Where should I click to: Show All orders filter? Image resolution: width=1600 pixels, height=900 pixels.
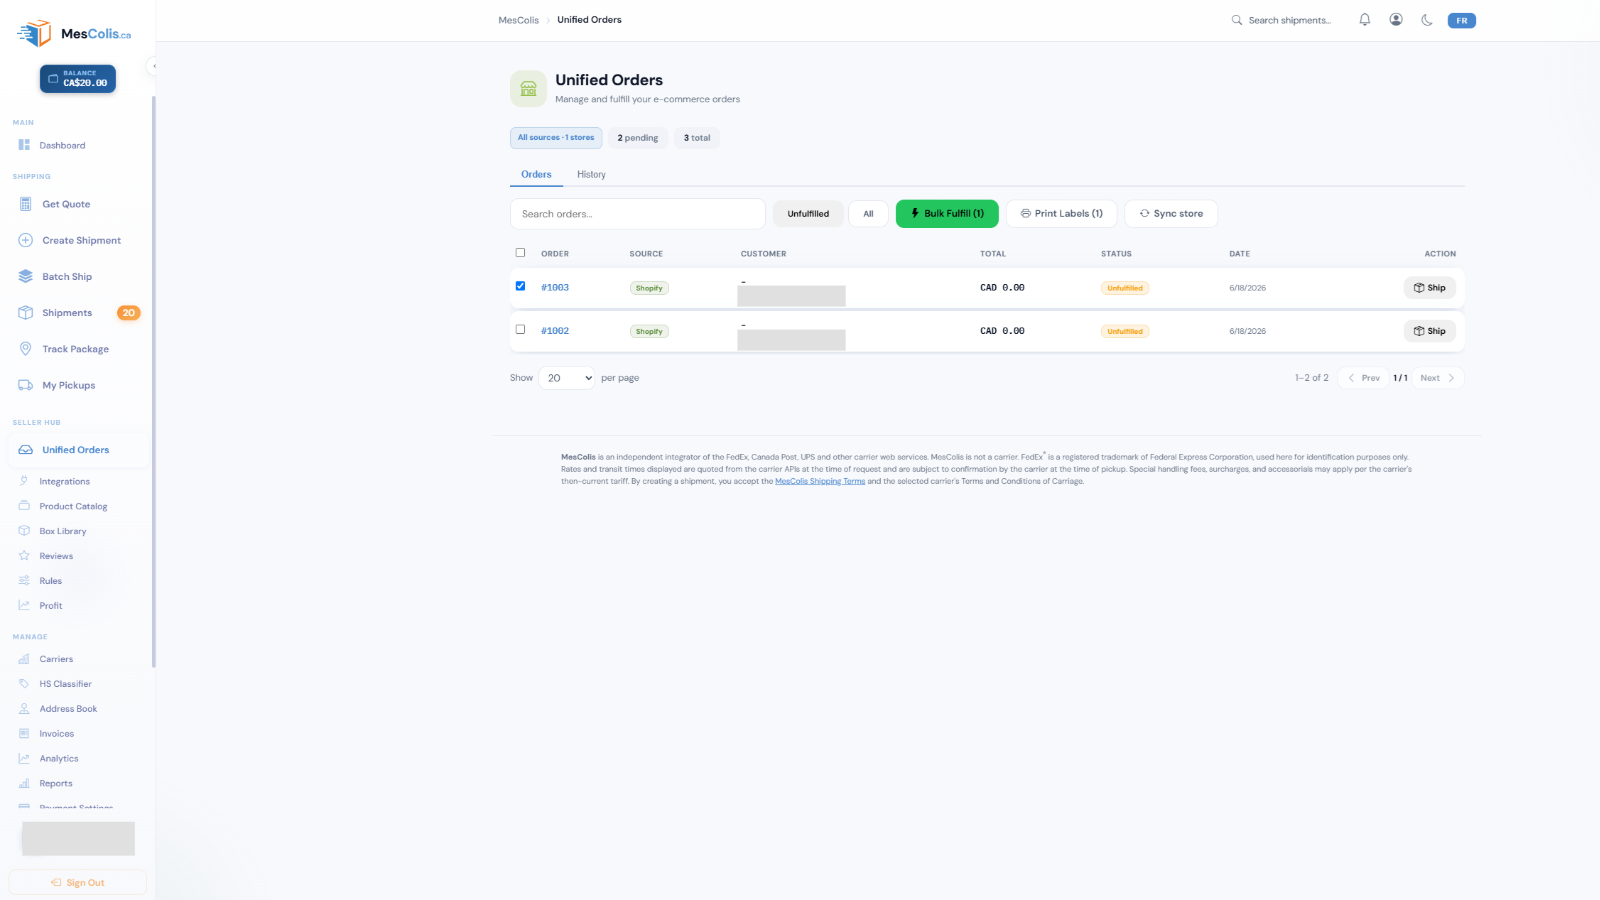point(868,214)
